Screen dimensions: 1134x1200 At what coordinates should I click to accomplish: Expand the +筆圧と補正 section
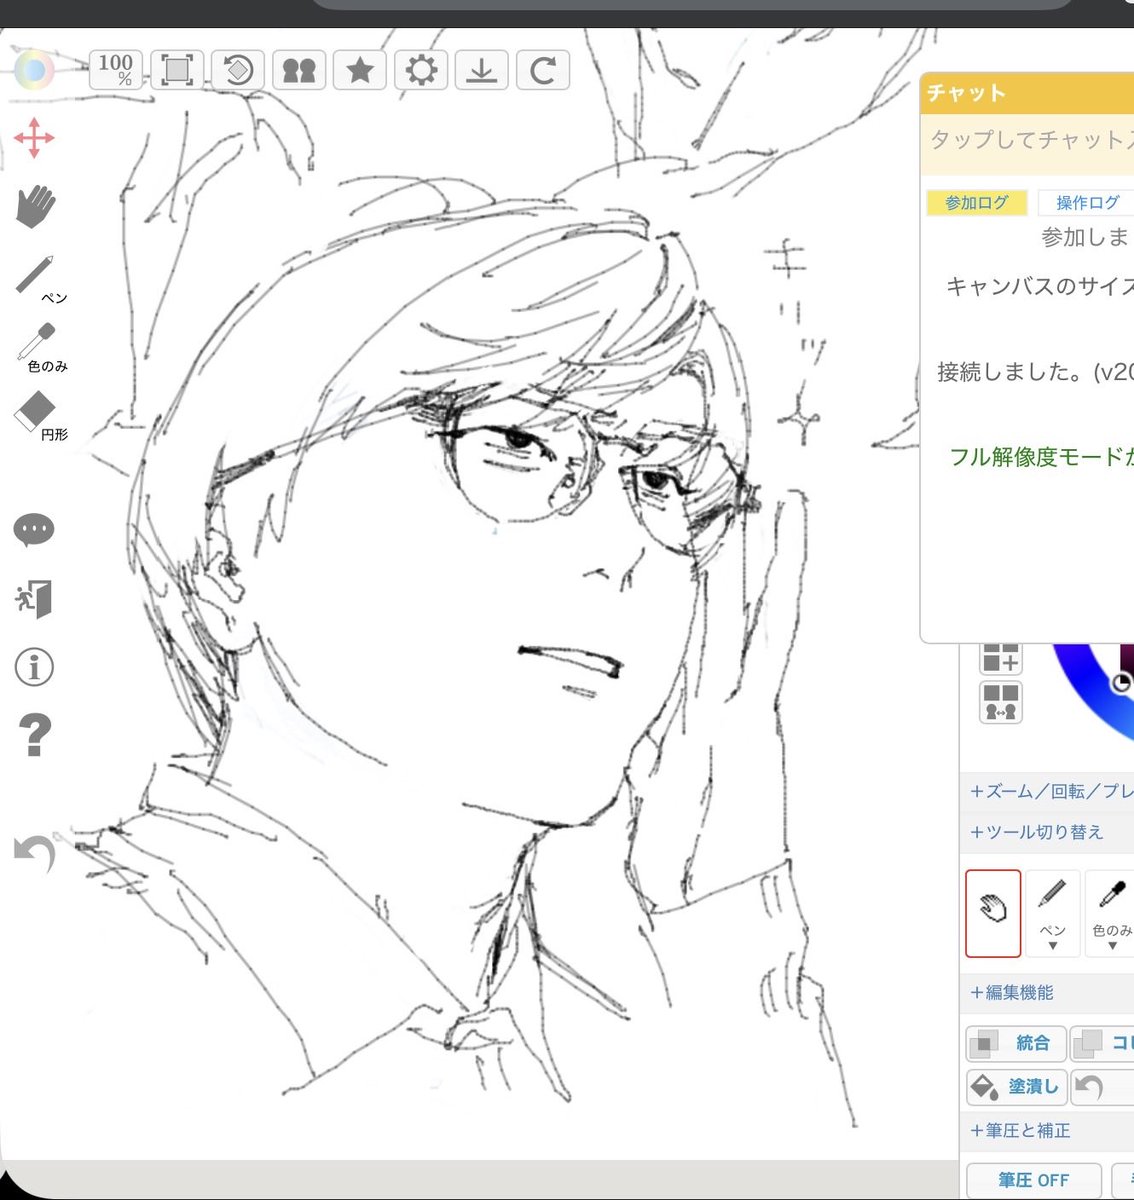point(1047,1131)
